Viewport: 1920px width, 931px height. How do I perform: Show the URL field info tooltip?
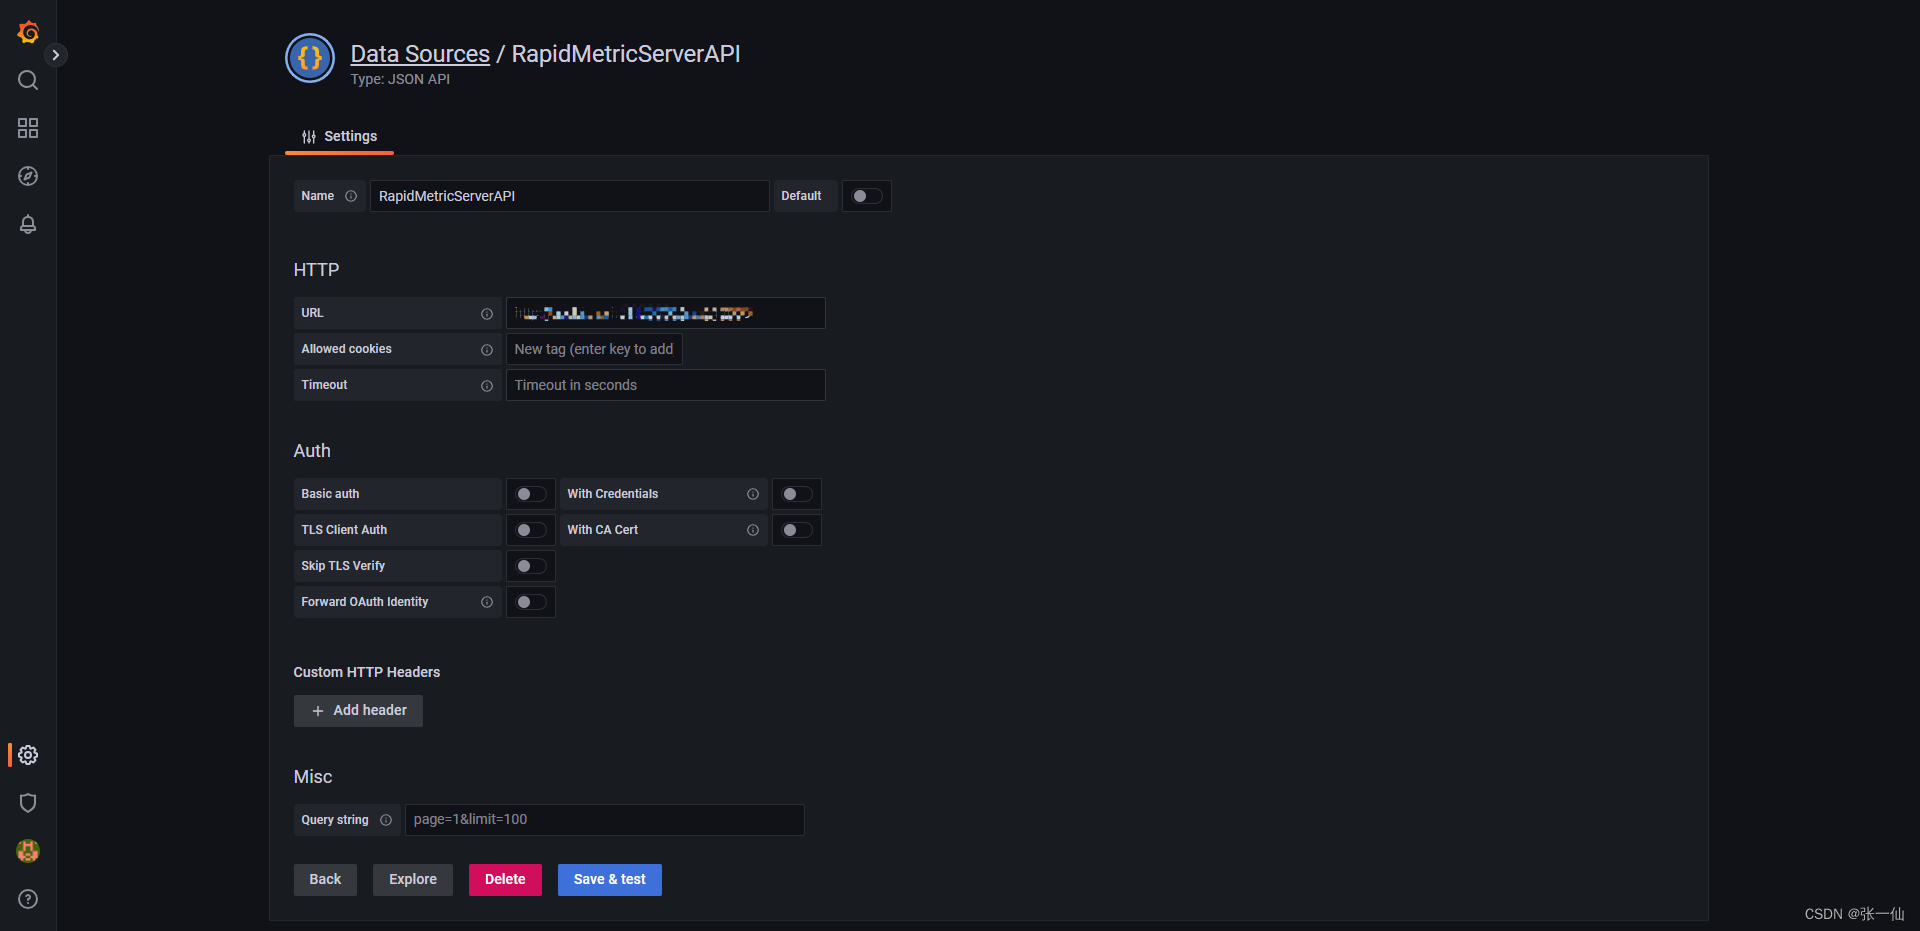487,313
